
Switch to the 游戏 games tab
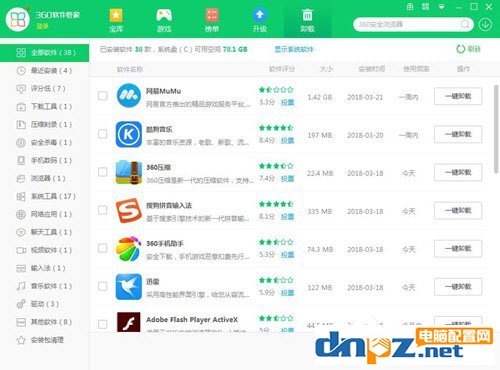(x=164, y=20)
